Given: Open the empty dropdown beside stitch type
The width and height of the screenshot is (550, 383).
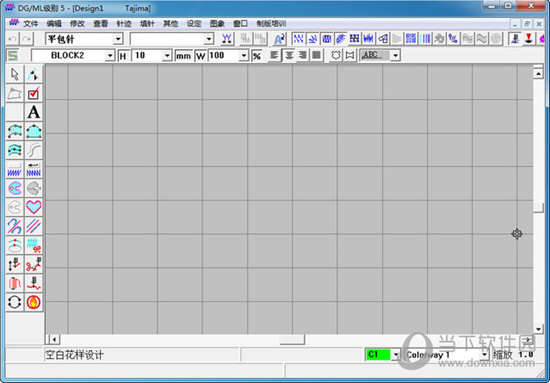Looking at the screenshot, I should point(209,39).
